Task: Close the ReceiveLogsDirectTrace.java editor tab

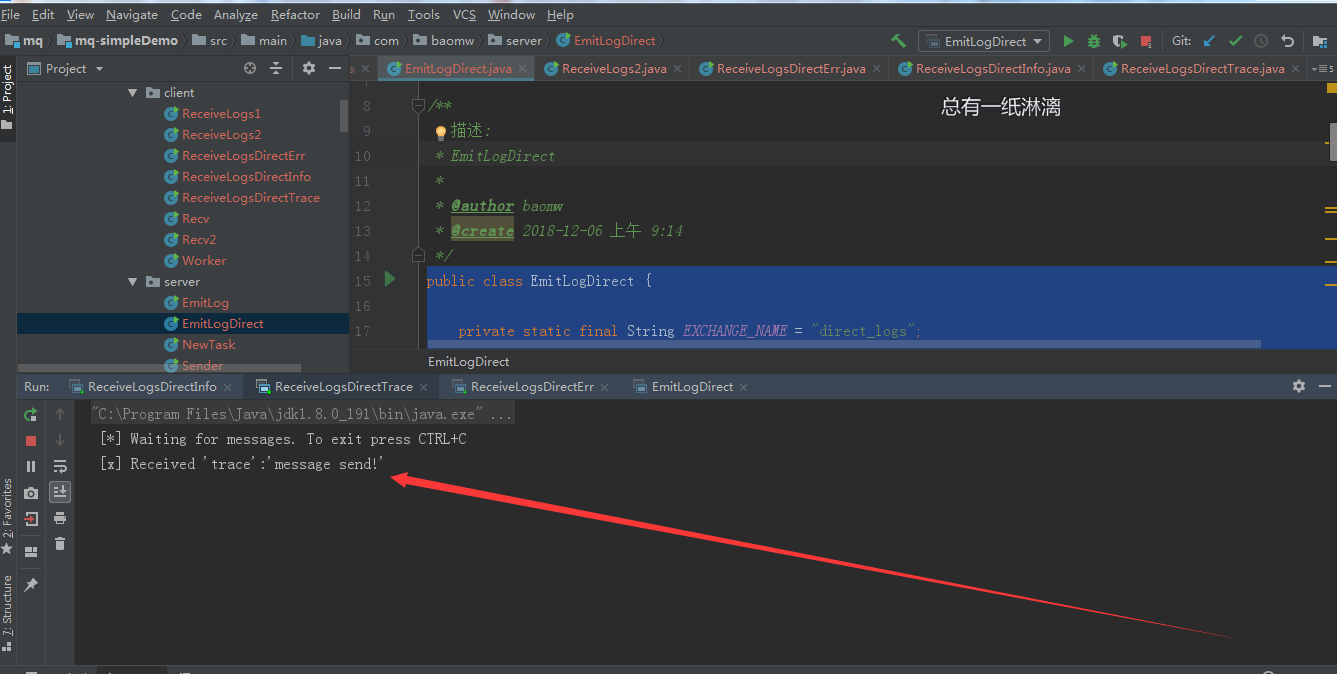Action: pyautogui.click(x=1297, y=69)
